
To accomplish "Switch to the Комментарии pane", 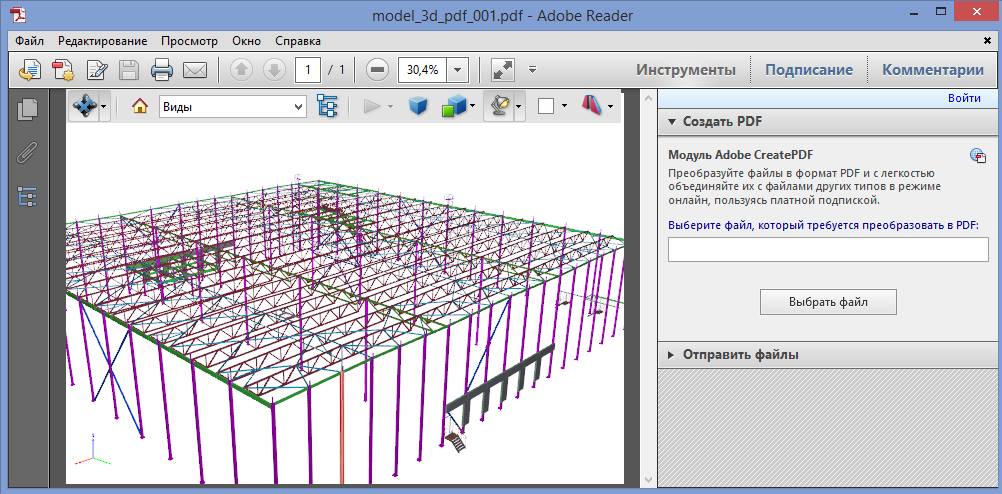I will coord(932,70).
